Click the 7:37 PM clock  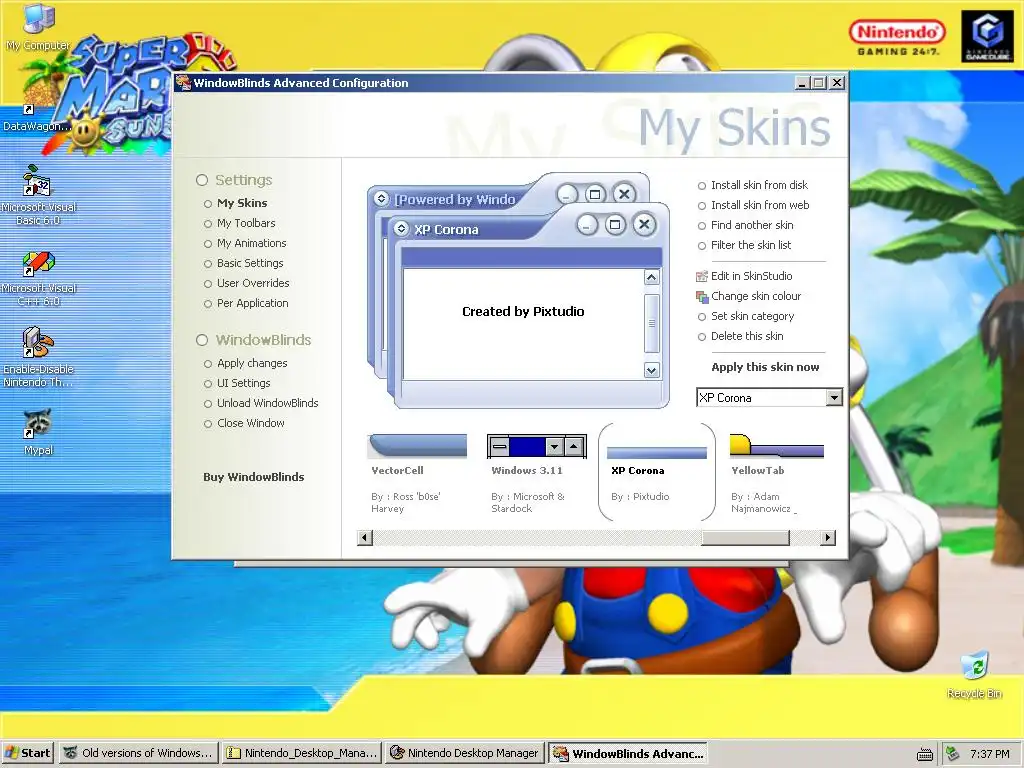[989, 754]
